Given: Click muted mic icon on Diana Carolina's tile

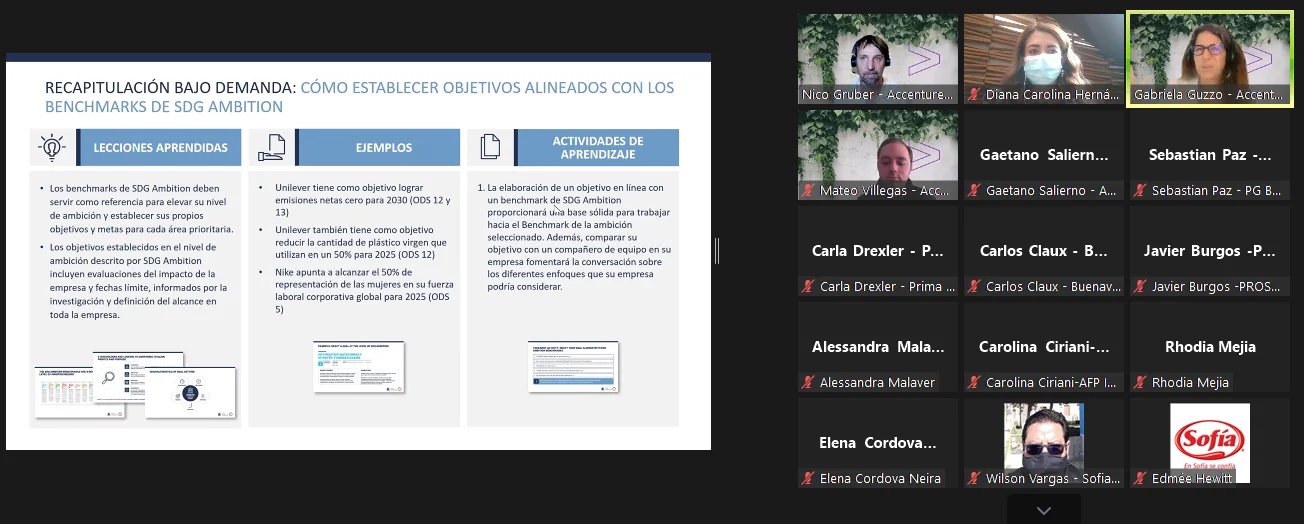Looking at the screenshot, I should [x=974, y=95].
